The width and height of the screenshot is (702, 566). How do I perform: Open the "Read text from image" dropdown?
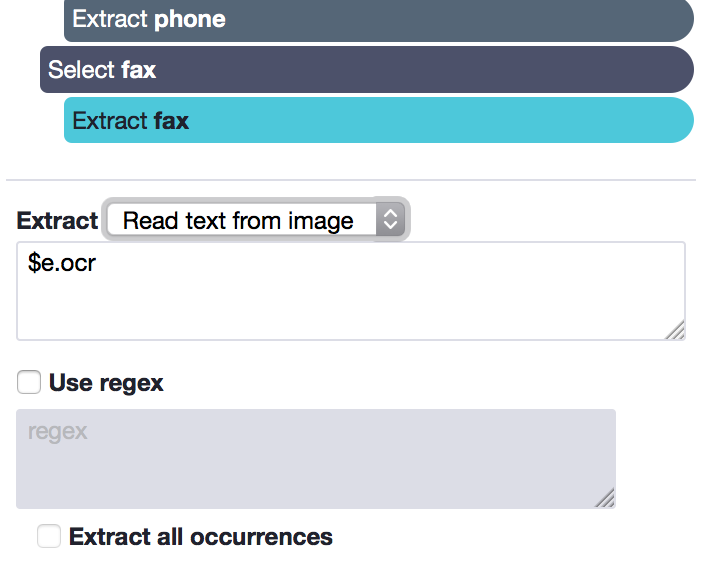point(256,219)
